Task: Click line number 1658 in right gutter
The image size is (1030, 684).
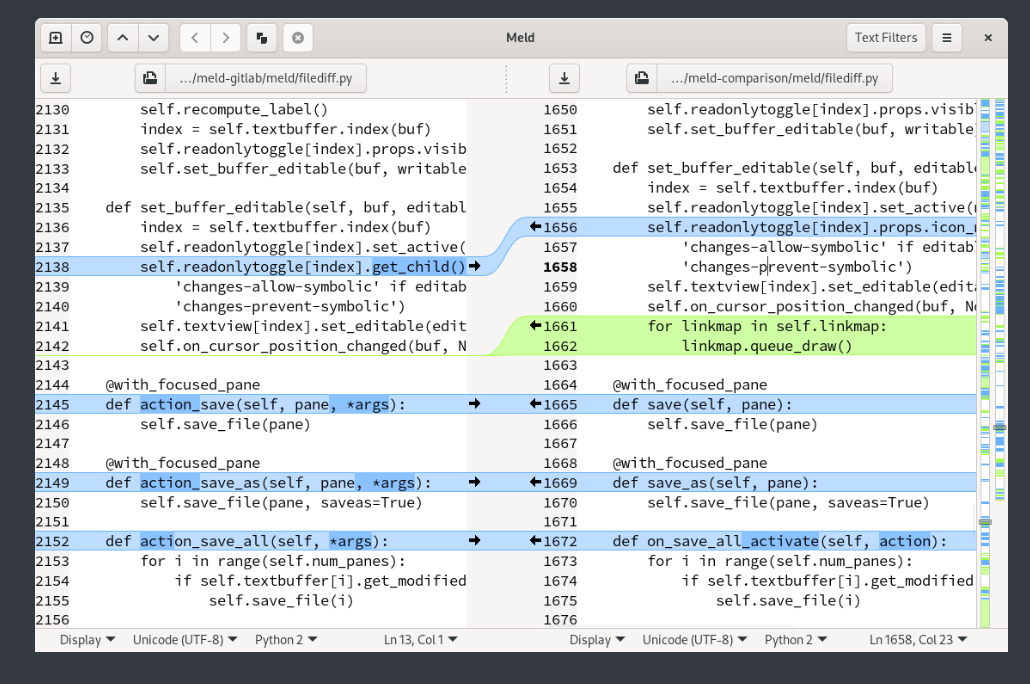Action: (560, 267)
